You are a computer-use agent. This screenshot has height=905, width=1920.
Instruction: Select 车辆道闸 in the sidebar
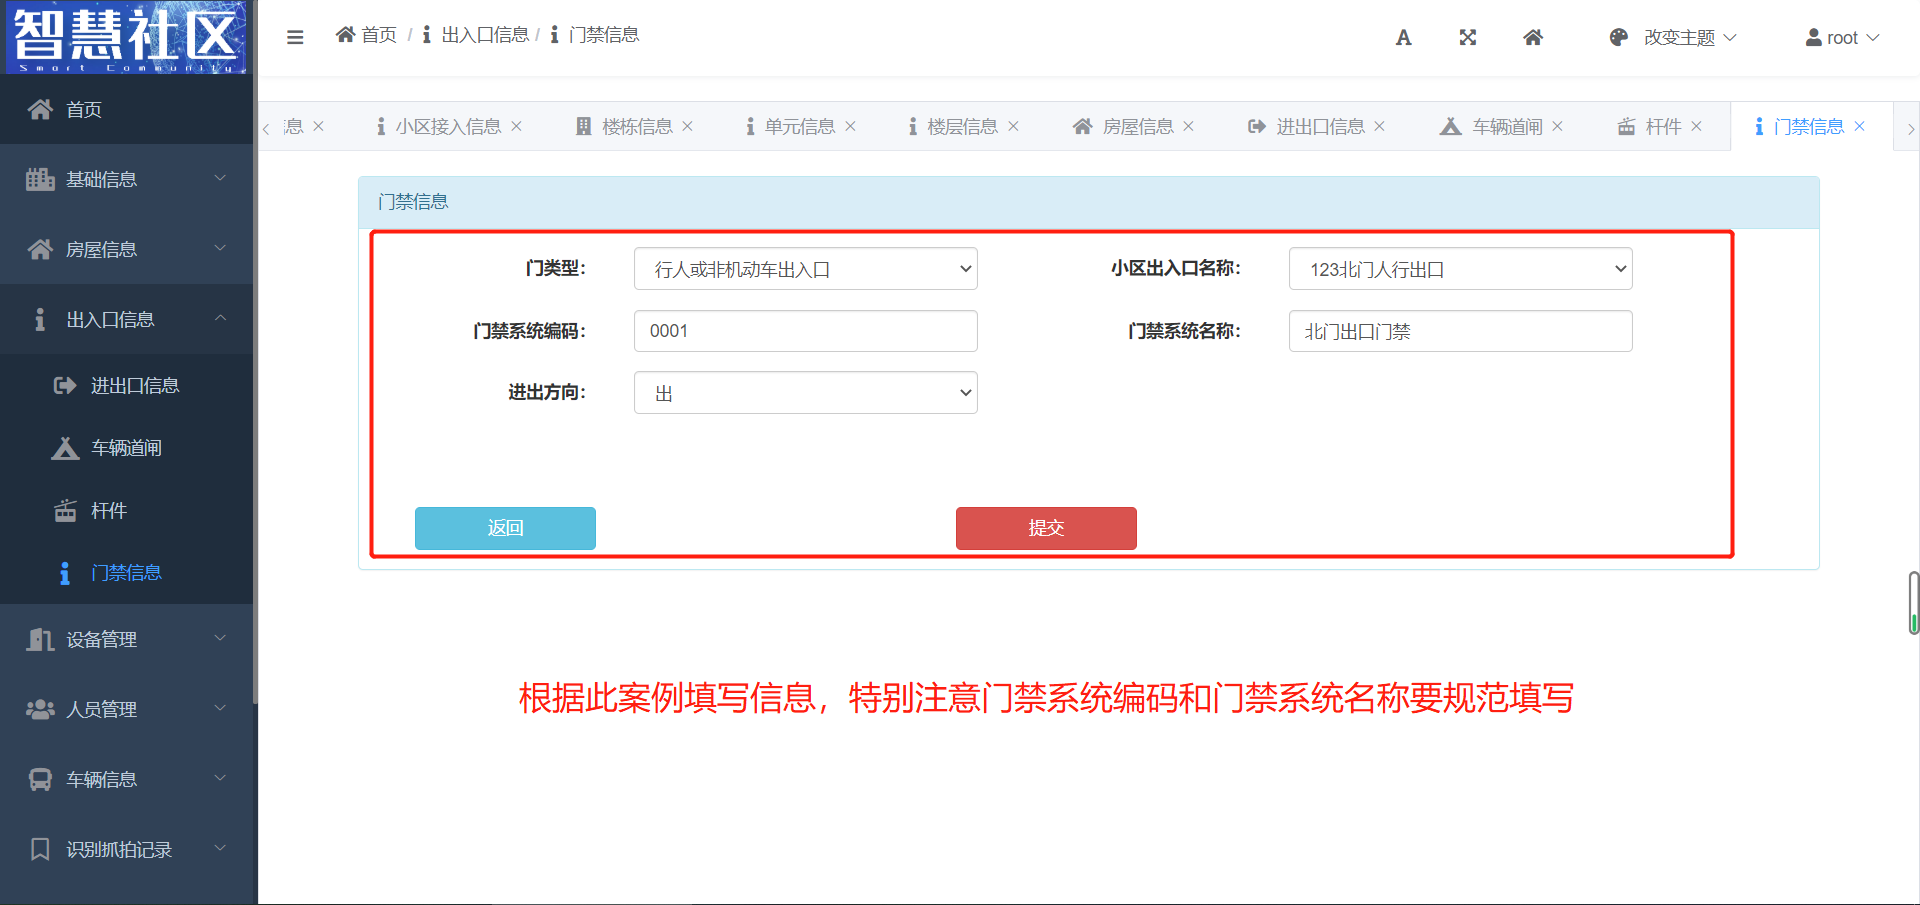126,448
